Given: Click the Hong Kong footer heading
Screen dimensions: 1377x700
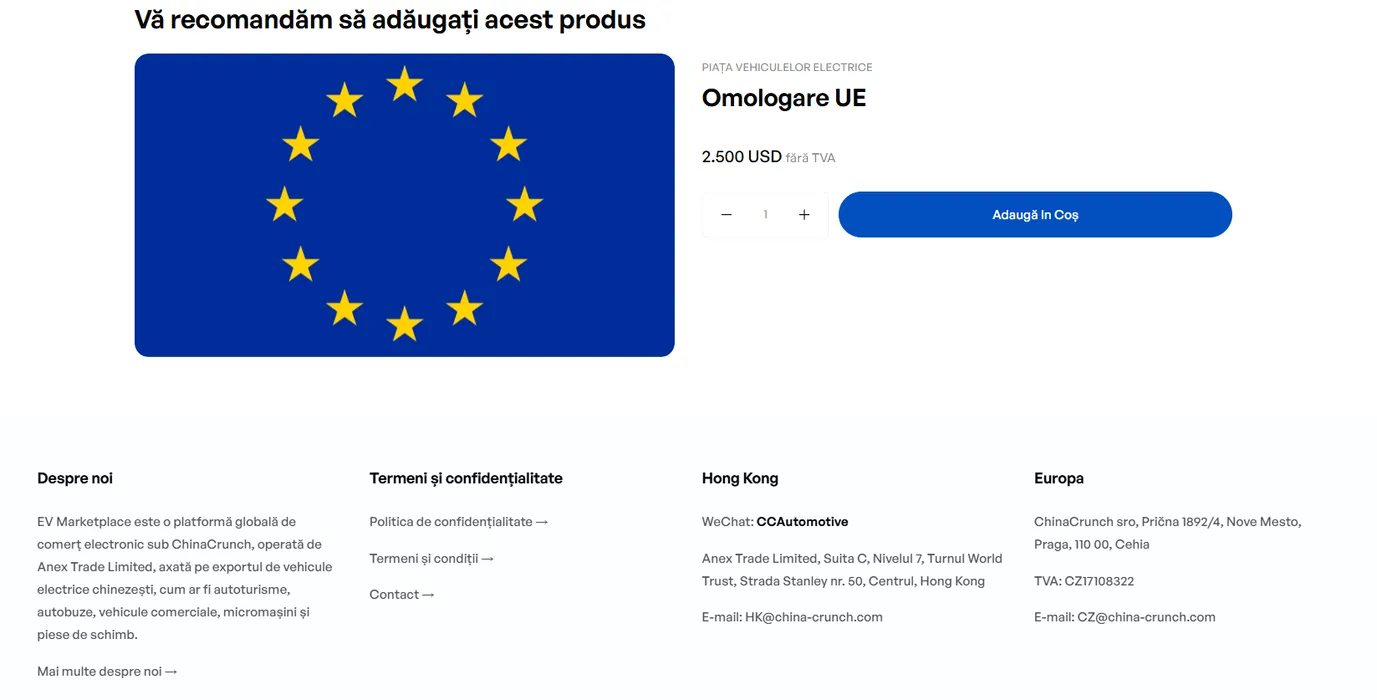Looking at the screenshot, I should pos(740,478).
